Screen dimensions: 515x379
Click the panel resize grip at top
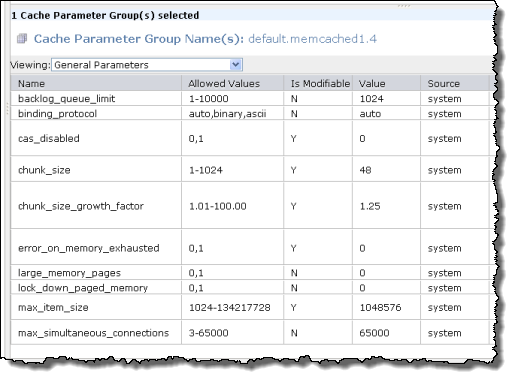coord(404,6)
